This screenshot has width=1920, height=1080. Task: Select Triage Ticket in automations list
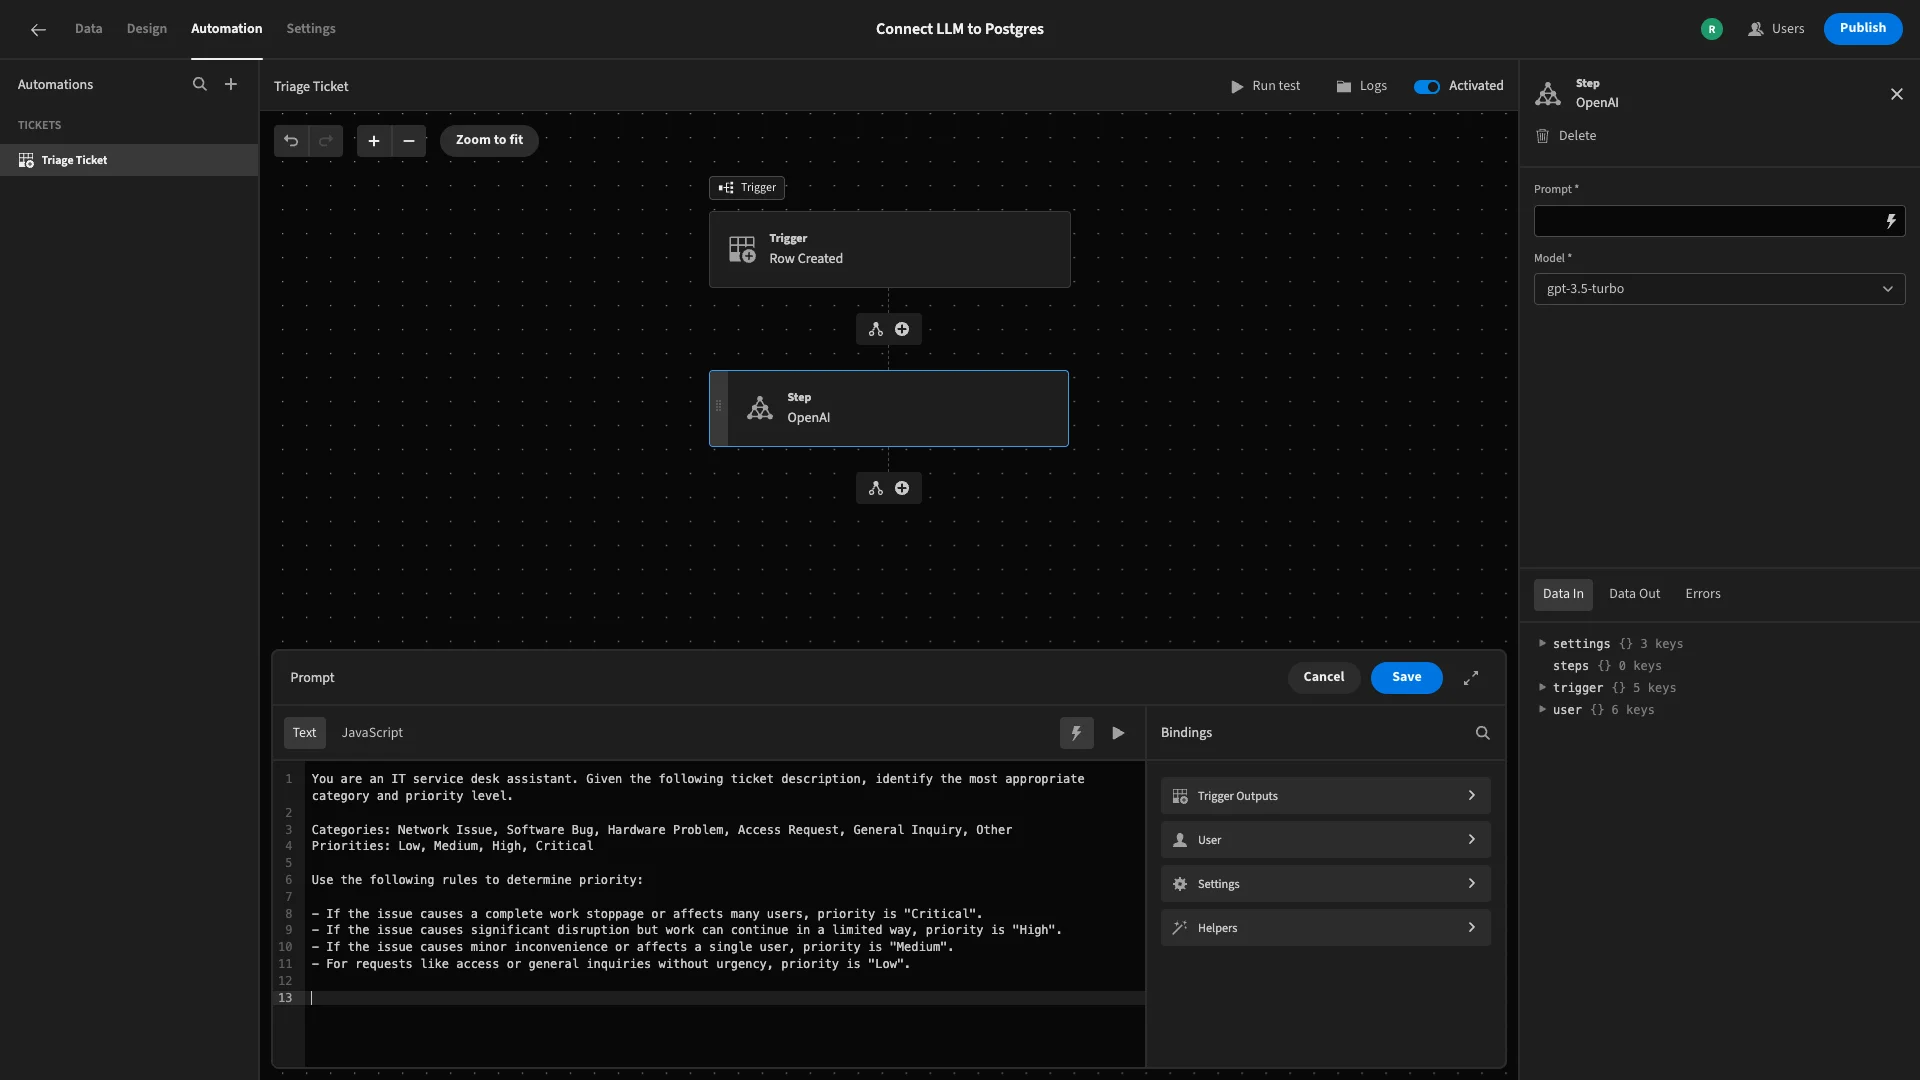129,160
